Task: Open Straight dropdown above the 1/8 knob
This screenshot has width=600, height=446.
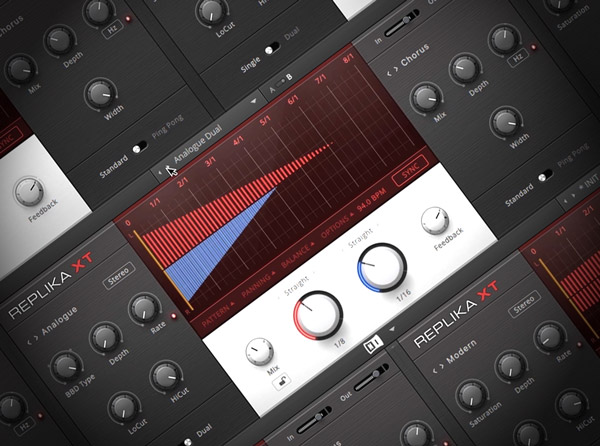Action: (296, 286)
